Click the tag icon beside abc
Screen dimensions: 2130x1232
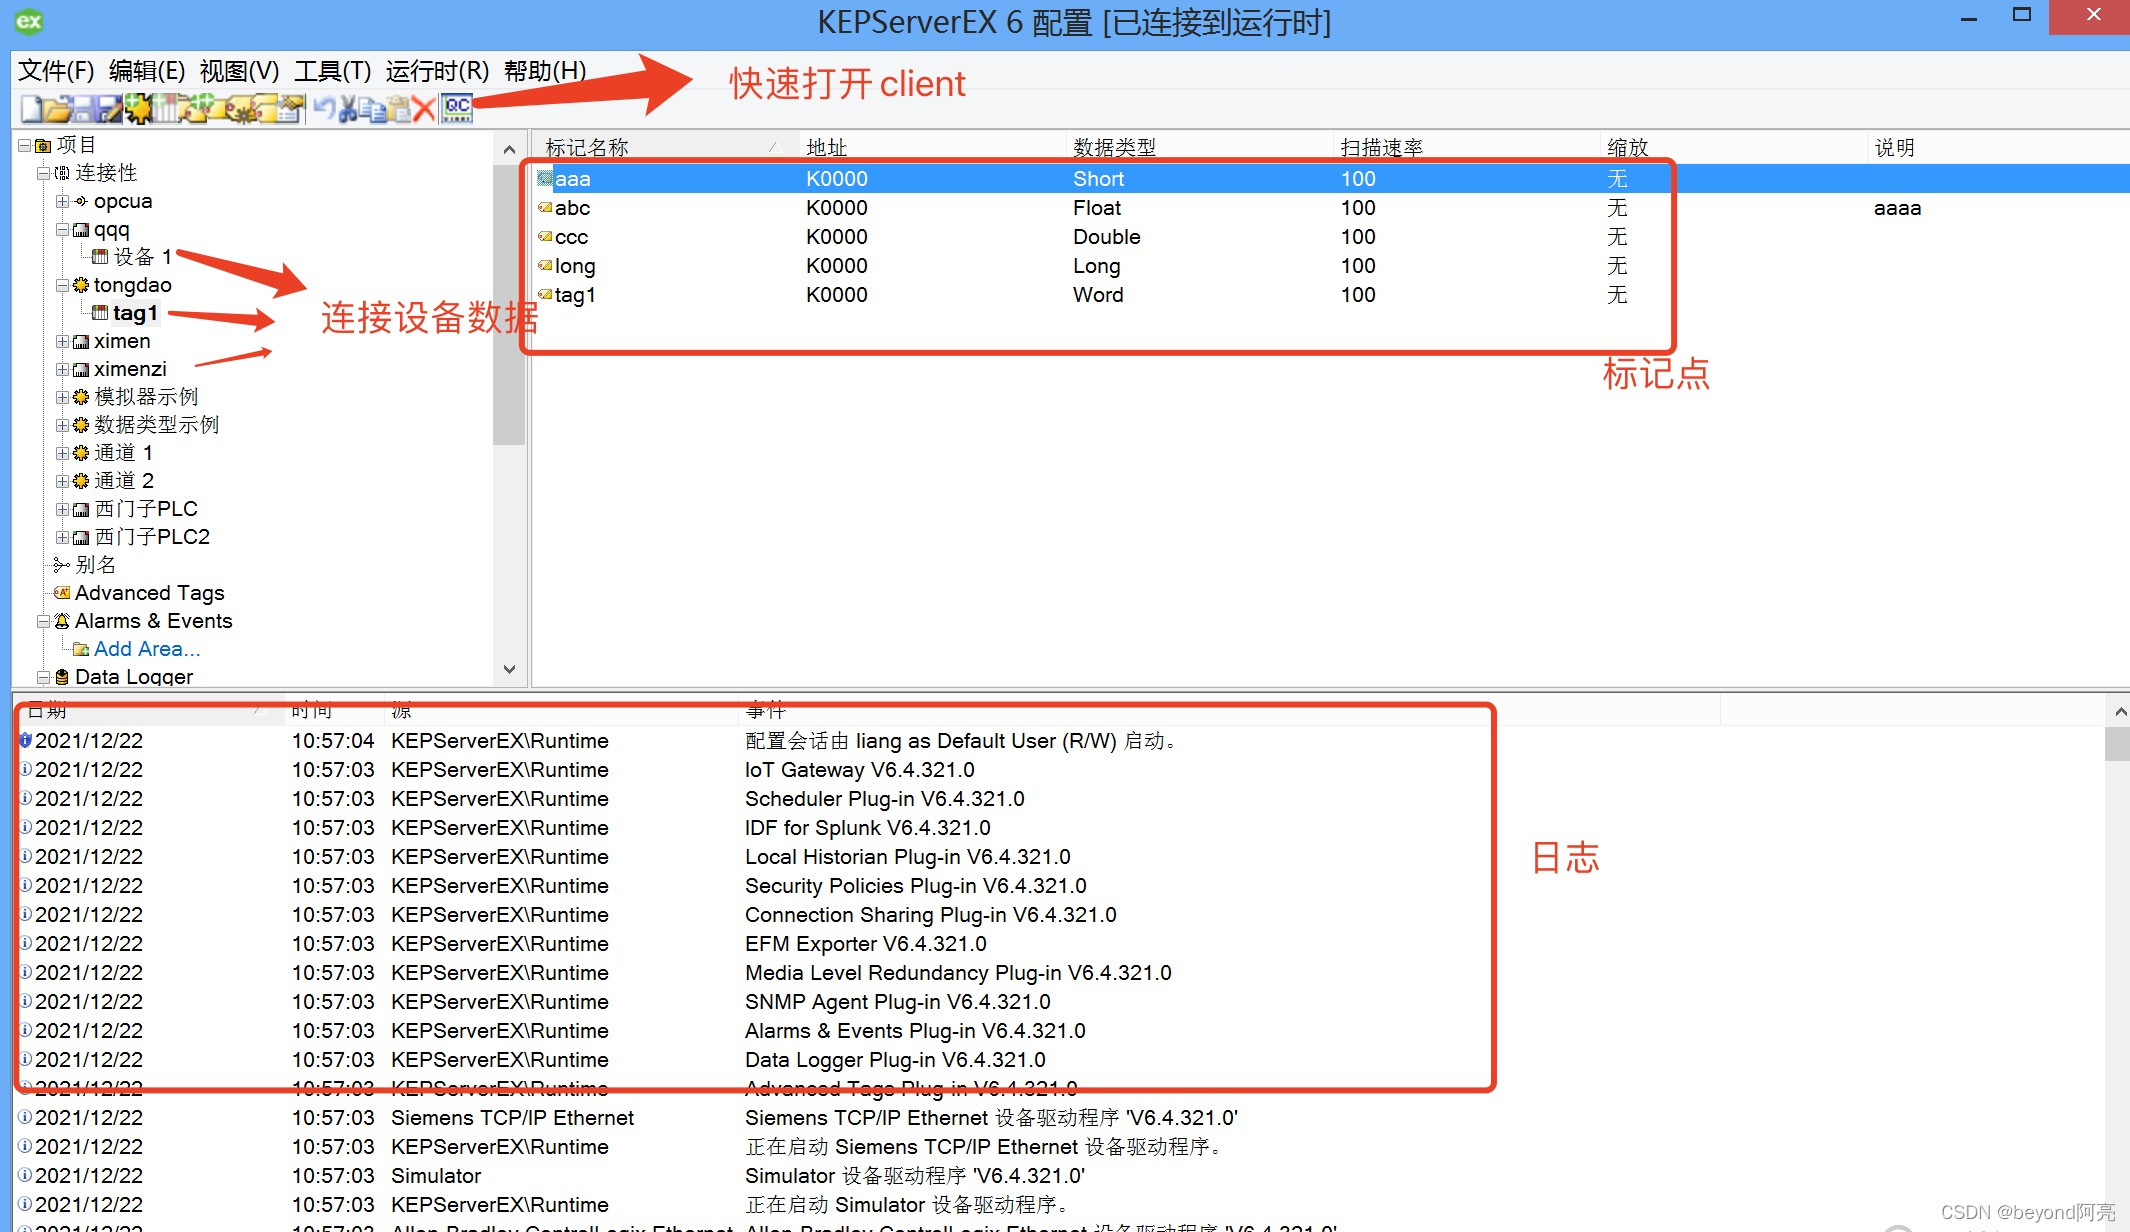[x=545, y=208]
